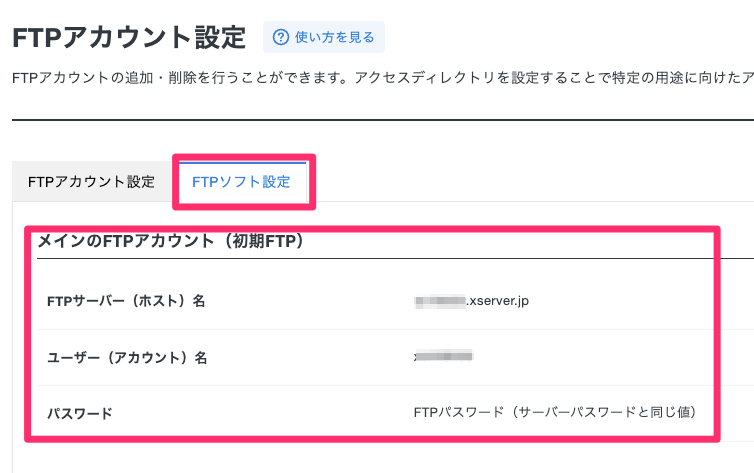Click the FTPサーバー host name table row
This screenshot has width=754, height=473.
(395, 301)
